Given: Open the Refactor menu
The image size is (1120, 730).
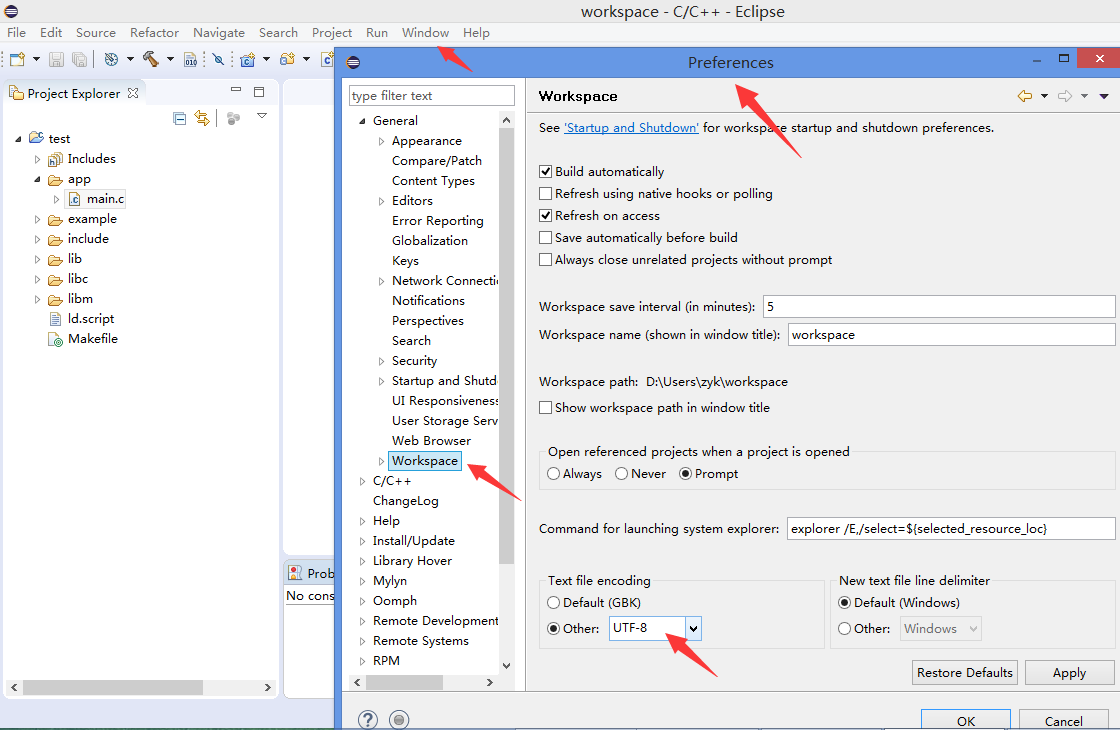Looking at the screenshot, I should [154, 33].
